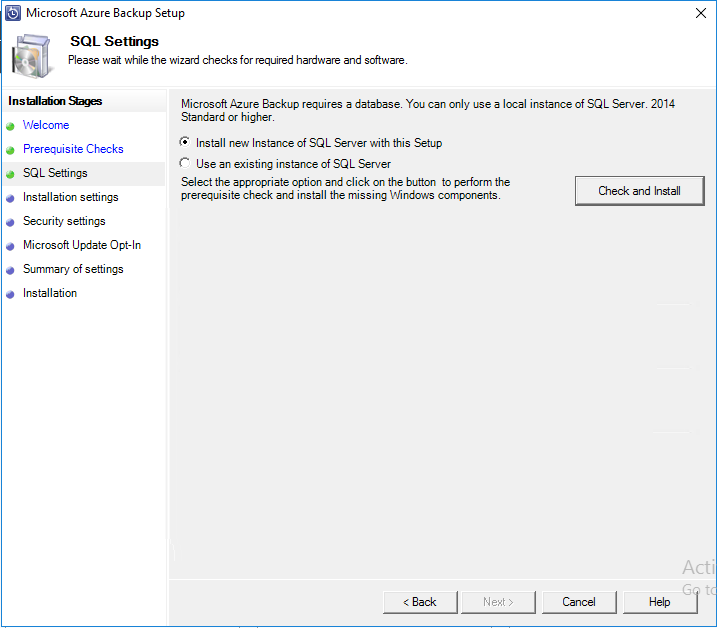This screenshot has width=717, height=628.
Task: Open the Welcome stage link
Action: (x=46, y=125)
